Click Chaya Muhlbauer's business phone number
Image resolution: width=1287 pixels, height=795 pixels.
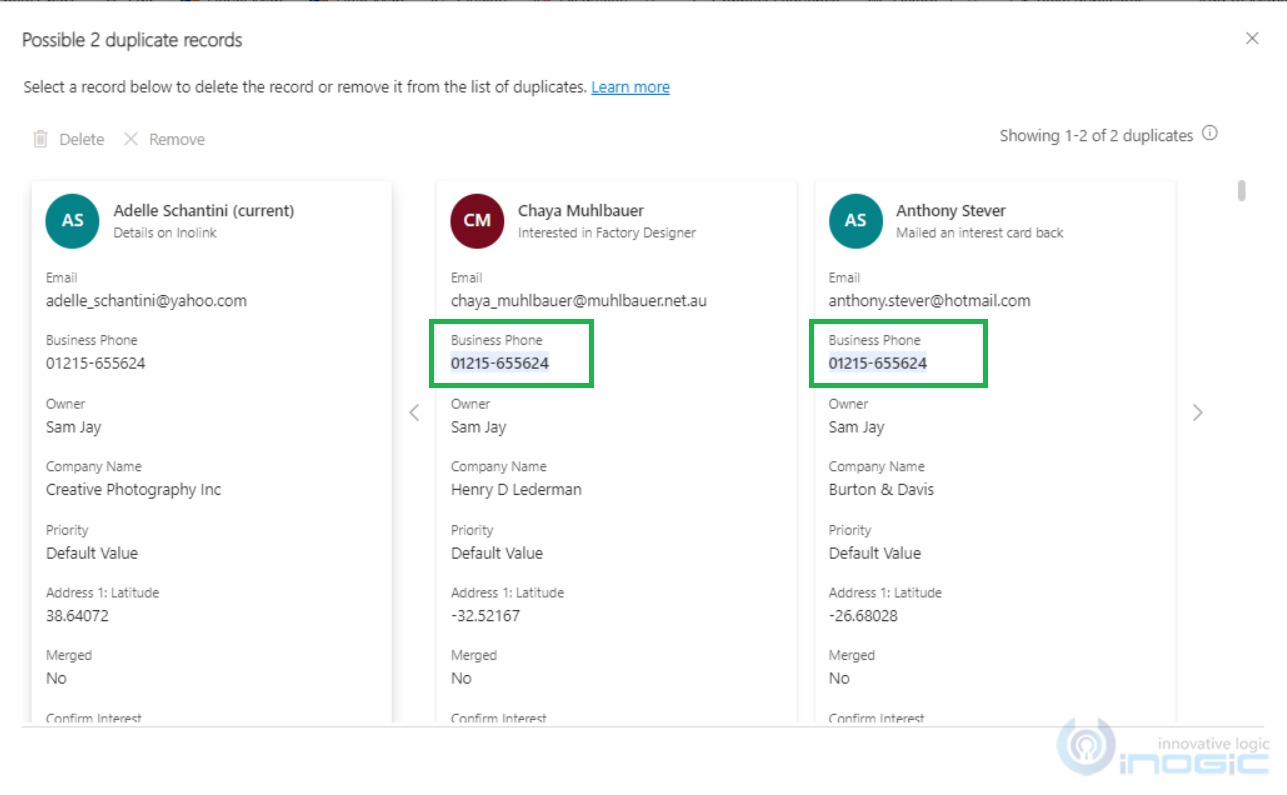[x=500, y=363]
